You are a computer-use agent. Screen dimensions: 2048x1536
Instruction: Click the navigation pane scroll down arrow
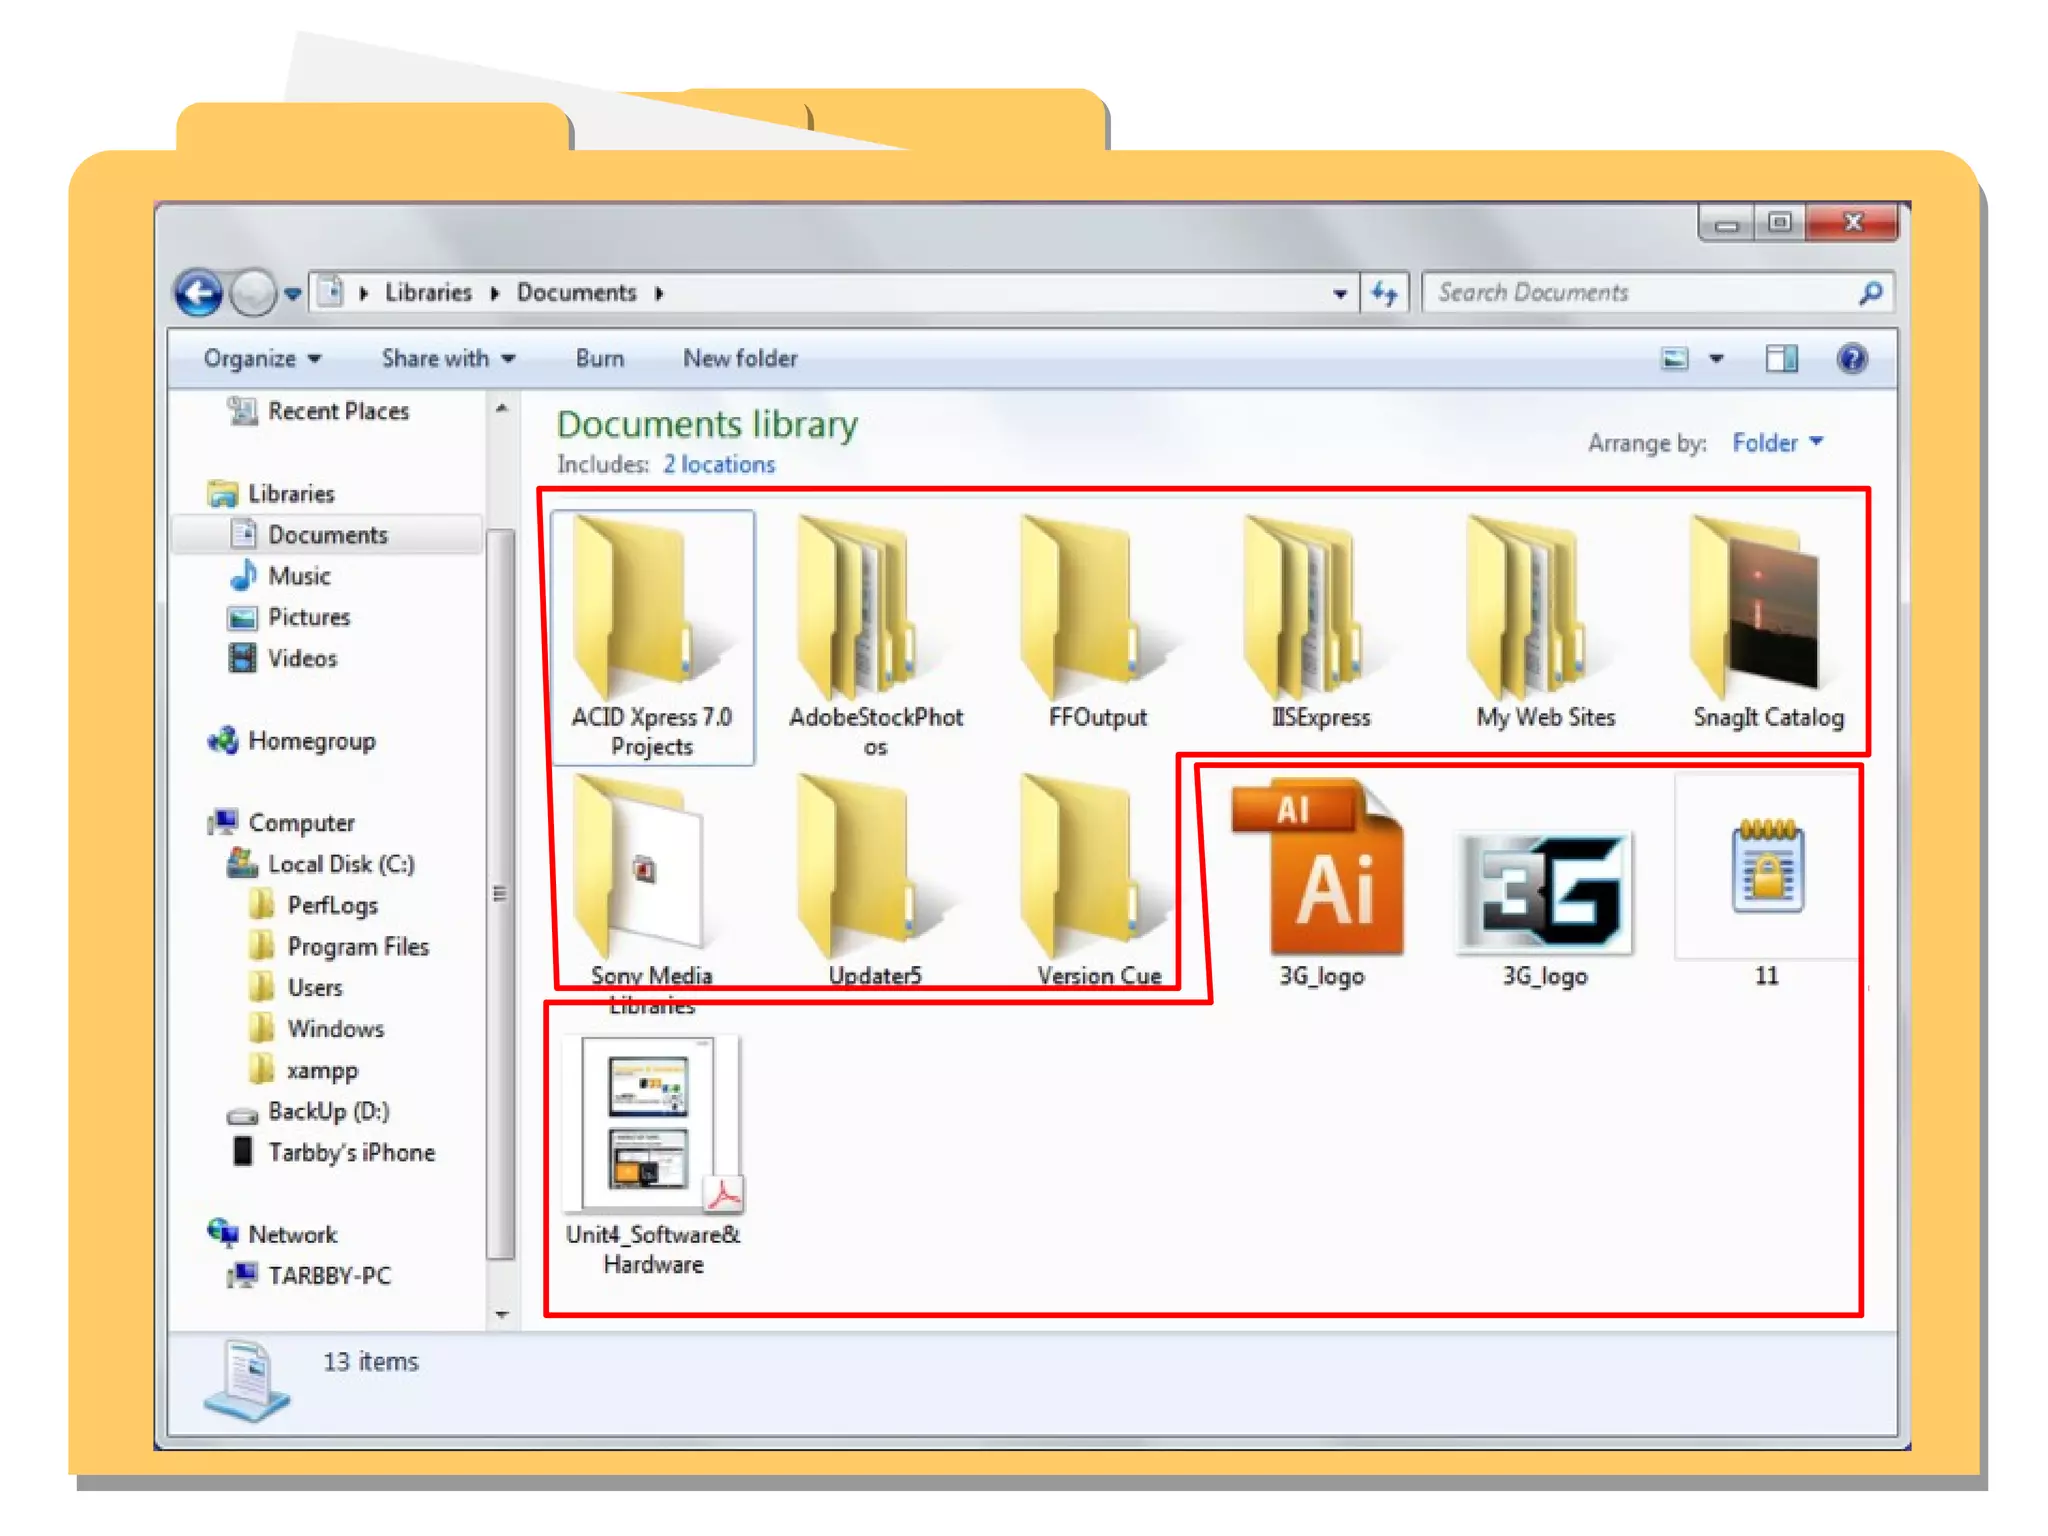pyautogui.click(x=502, y=1314)
